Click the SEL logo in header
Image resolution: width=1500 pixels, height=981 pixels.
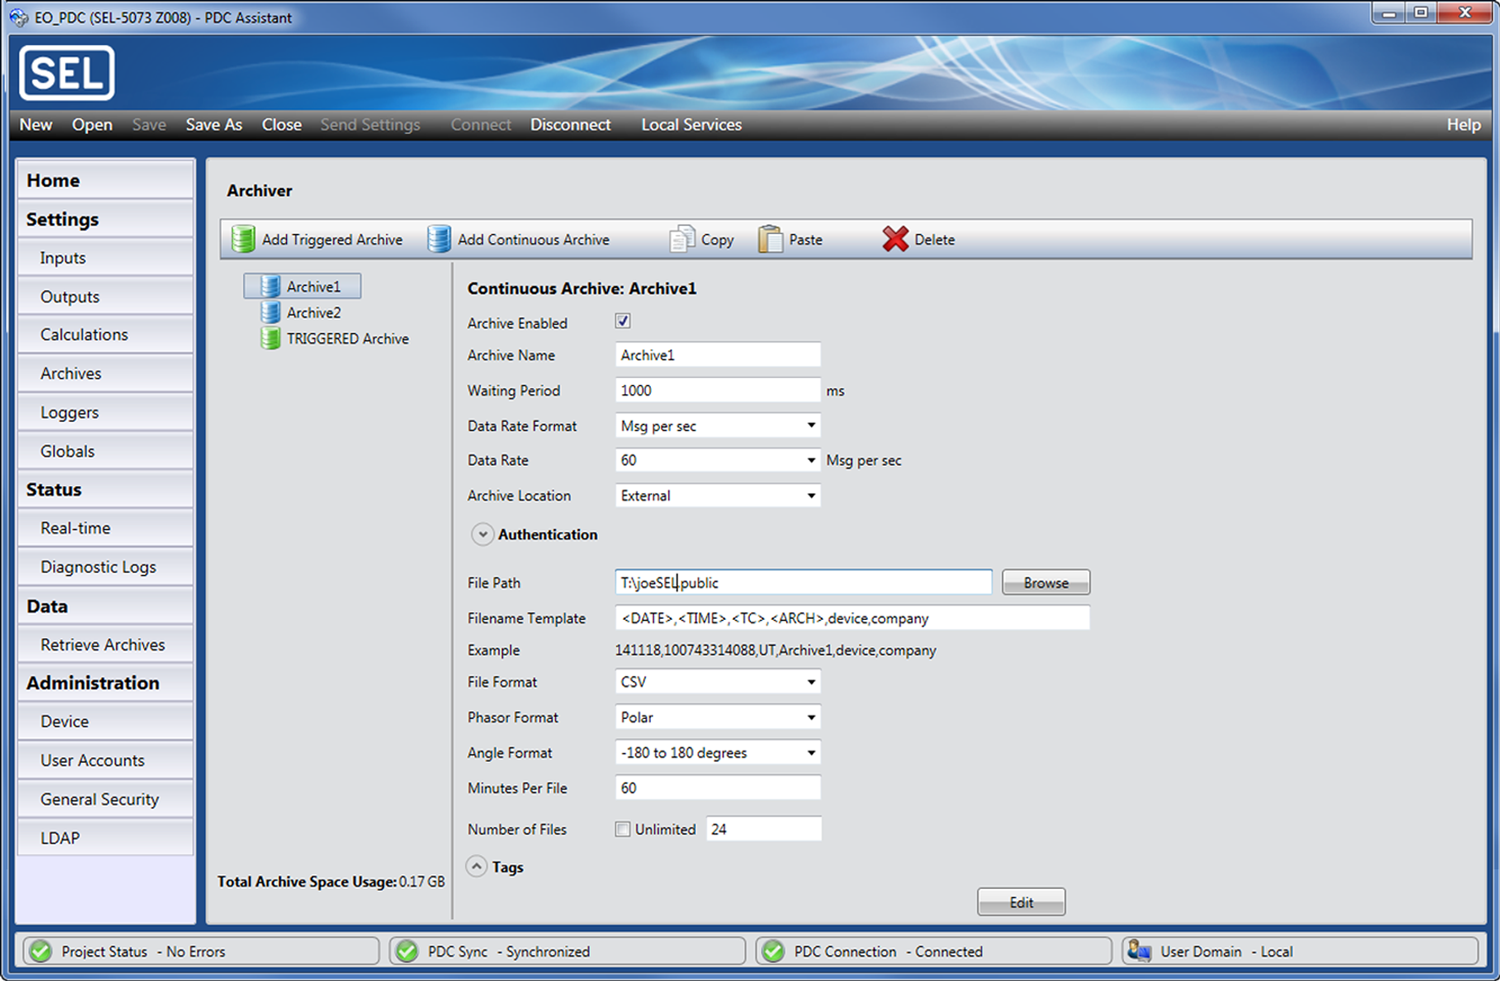(67, 73)
